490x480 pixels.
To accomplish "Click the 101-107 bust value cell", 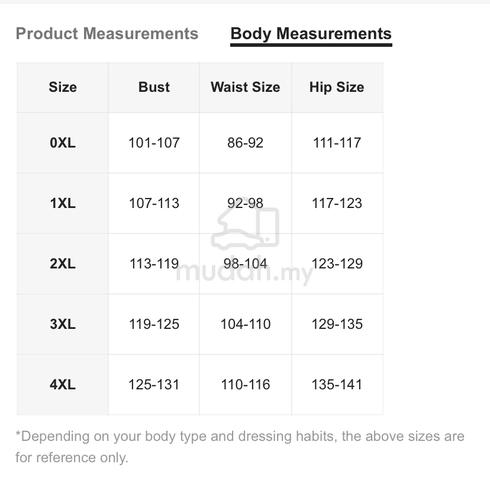I will pos(154,143).
